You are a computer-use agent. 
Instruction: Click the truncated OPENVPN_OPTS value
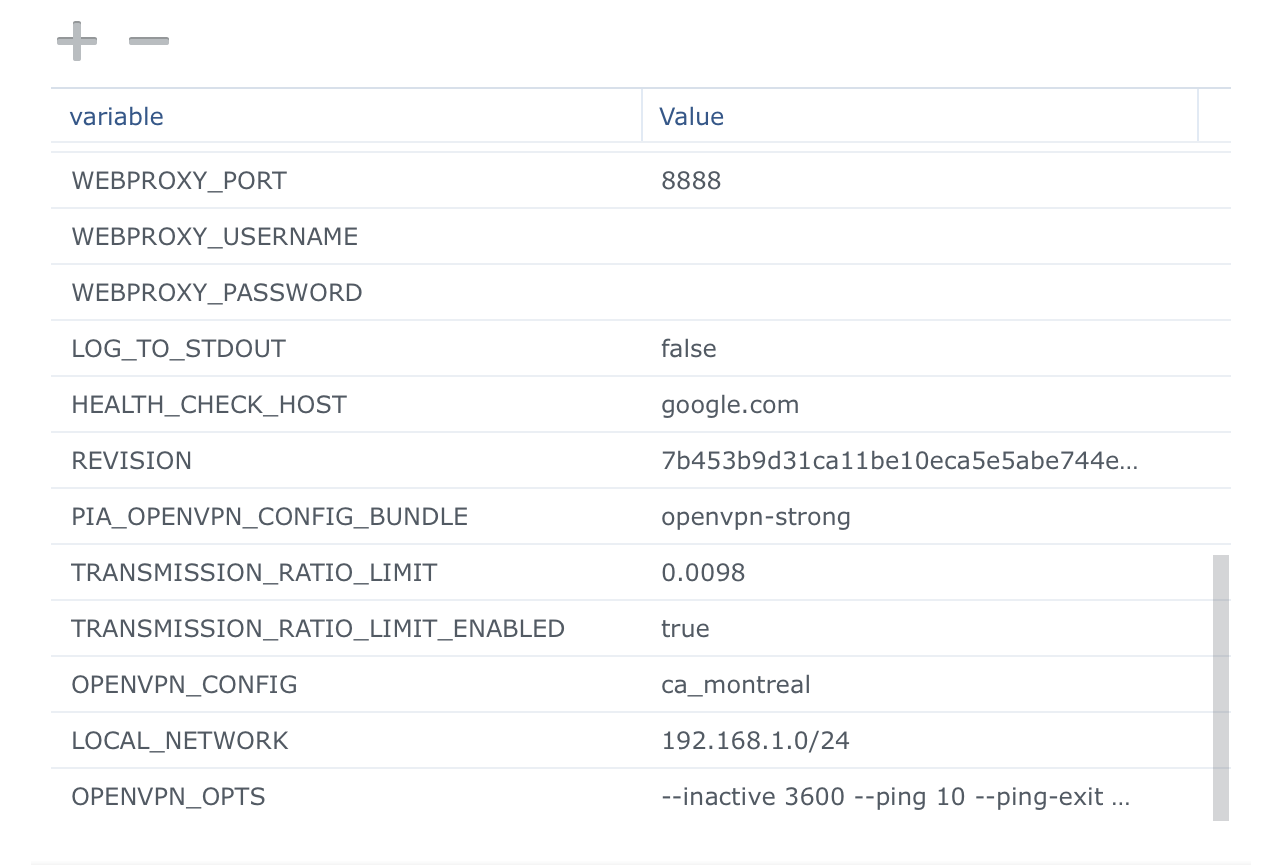pyautogui.click(x=895, y=796)
